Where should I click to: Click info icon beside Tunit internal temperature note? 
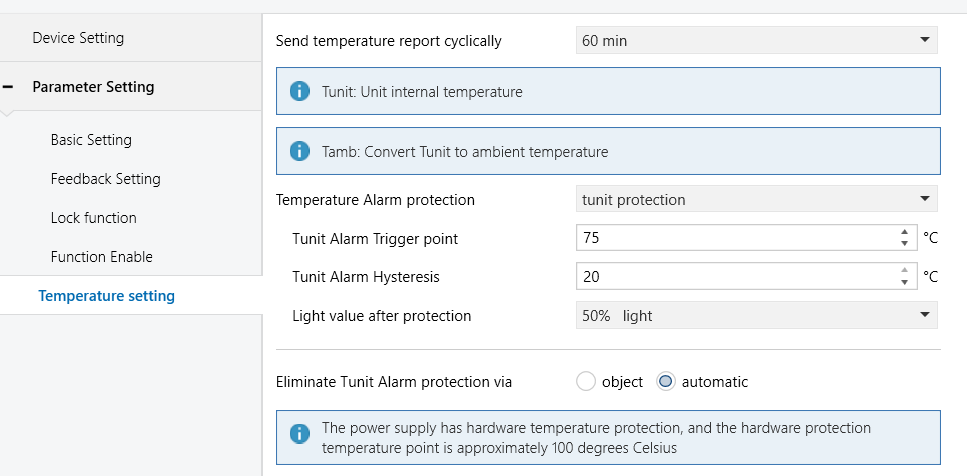299,92
